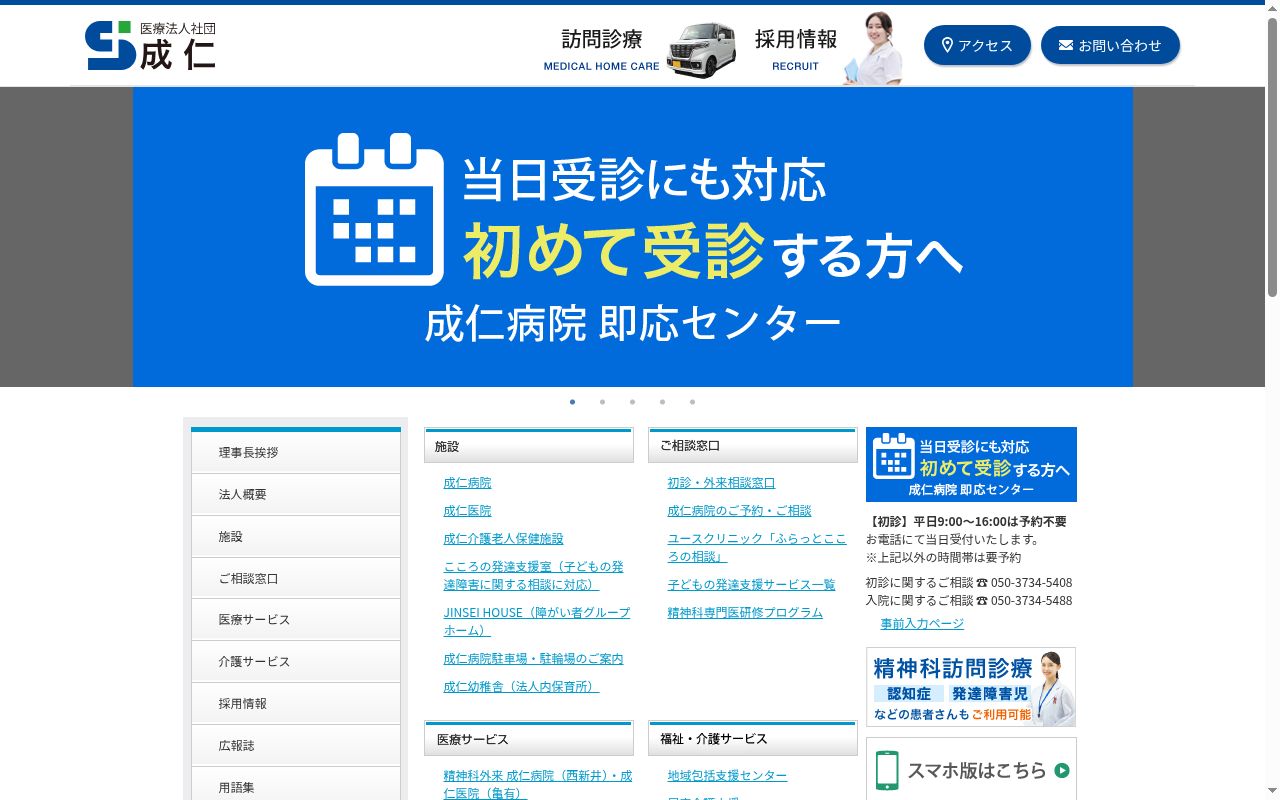
Task: Follow the 成仁病院 link
Action: 467,482
